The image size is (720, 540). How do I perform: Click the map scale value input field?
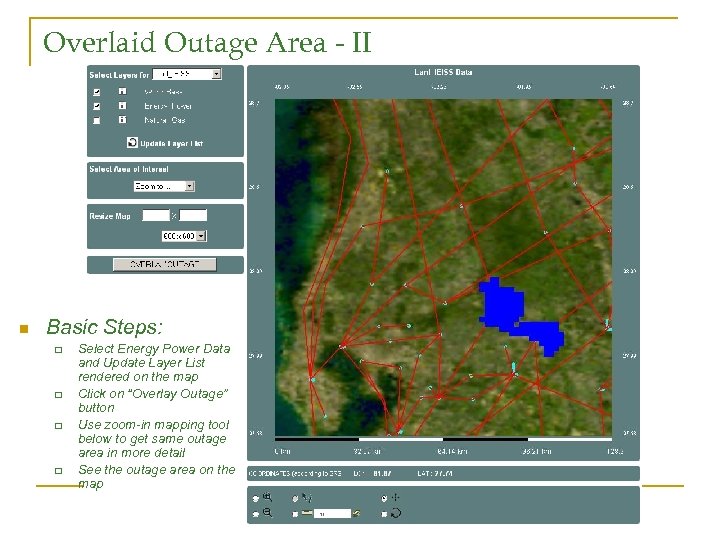point(332,514)
